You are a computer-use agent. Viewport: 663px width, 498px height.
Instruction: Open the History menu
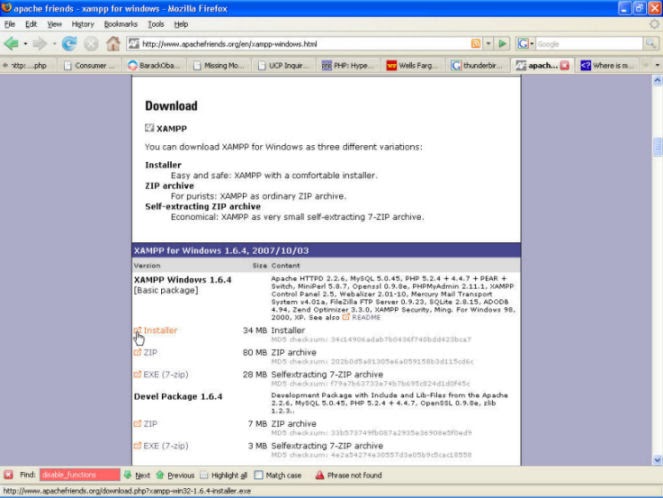click(83, 24)
